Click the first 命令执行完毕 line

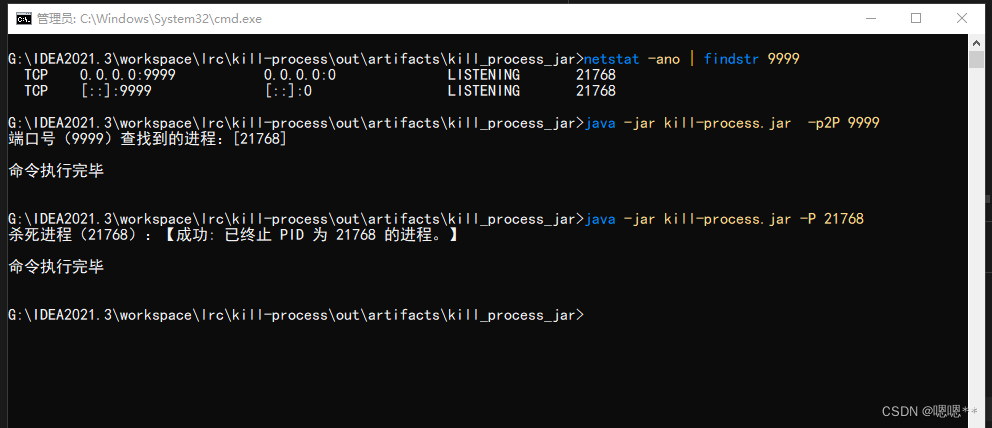pos(56,171)
